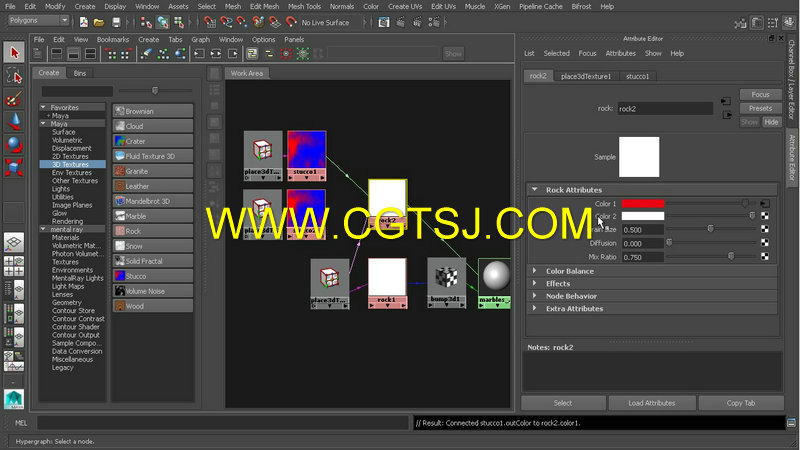Click Hypershade input connections icon
This screenshot has height=450, width=800.
(x=199, y=53)
